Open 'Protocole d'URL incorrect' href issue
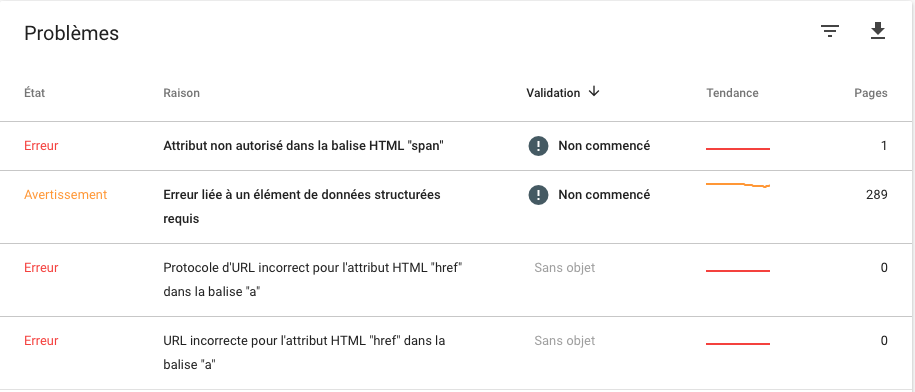This screenshot has width=915, height=392. (x=313, y=279)
